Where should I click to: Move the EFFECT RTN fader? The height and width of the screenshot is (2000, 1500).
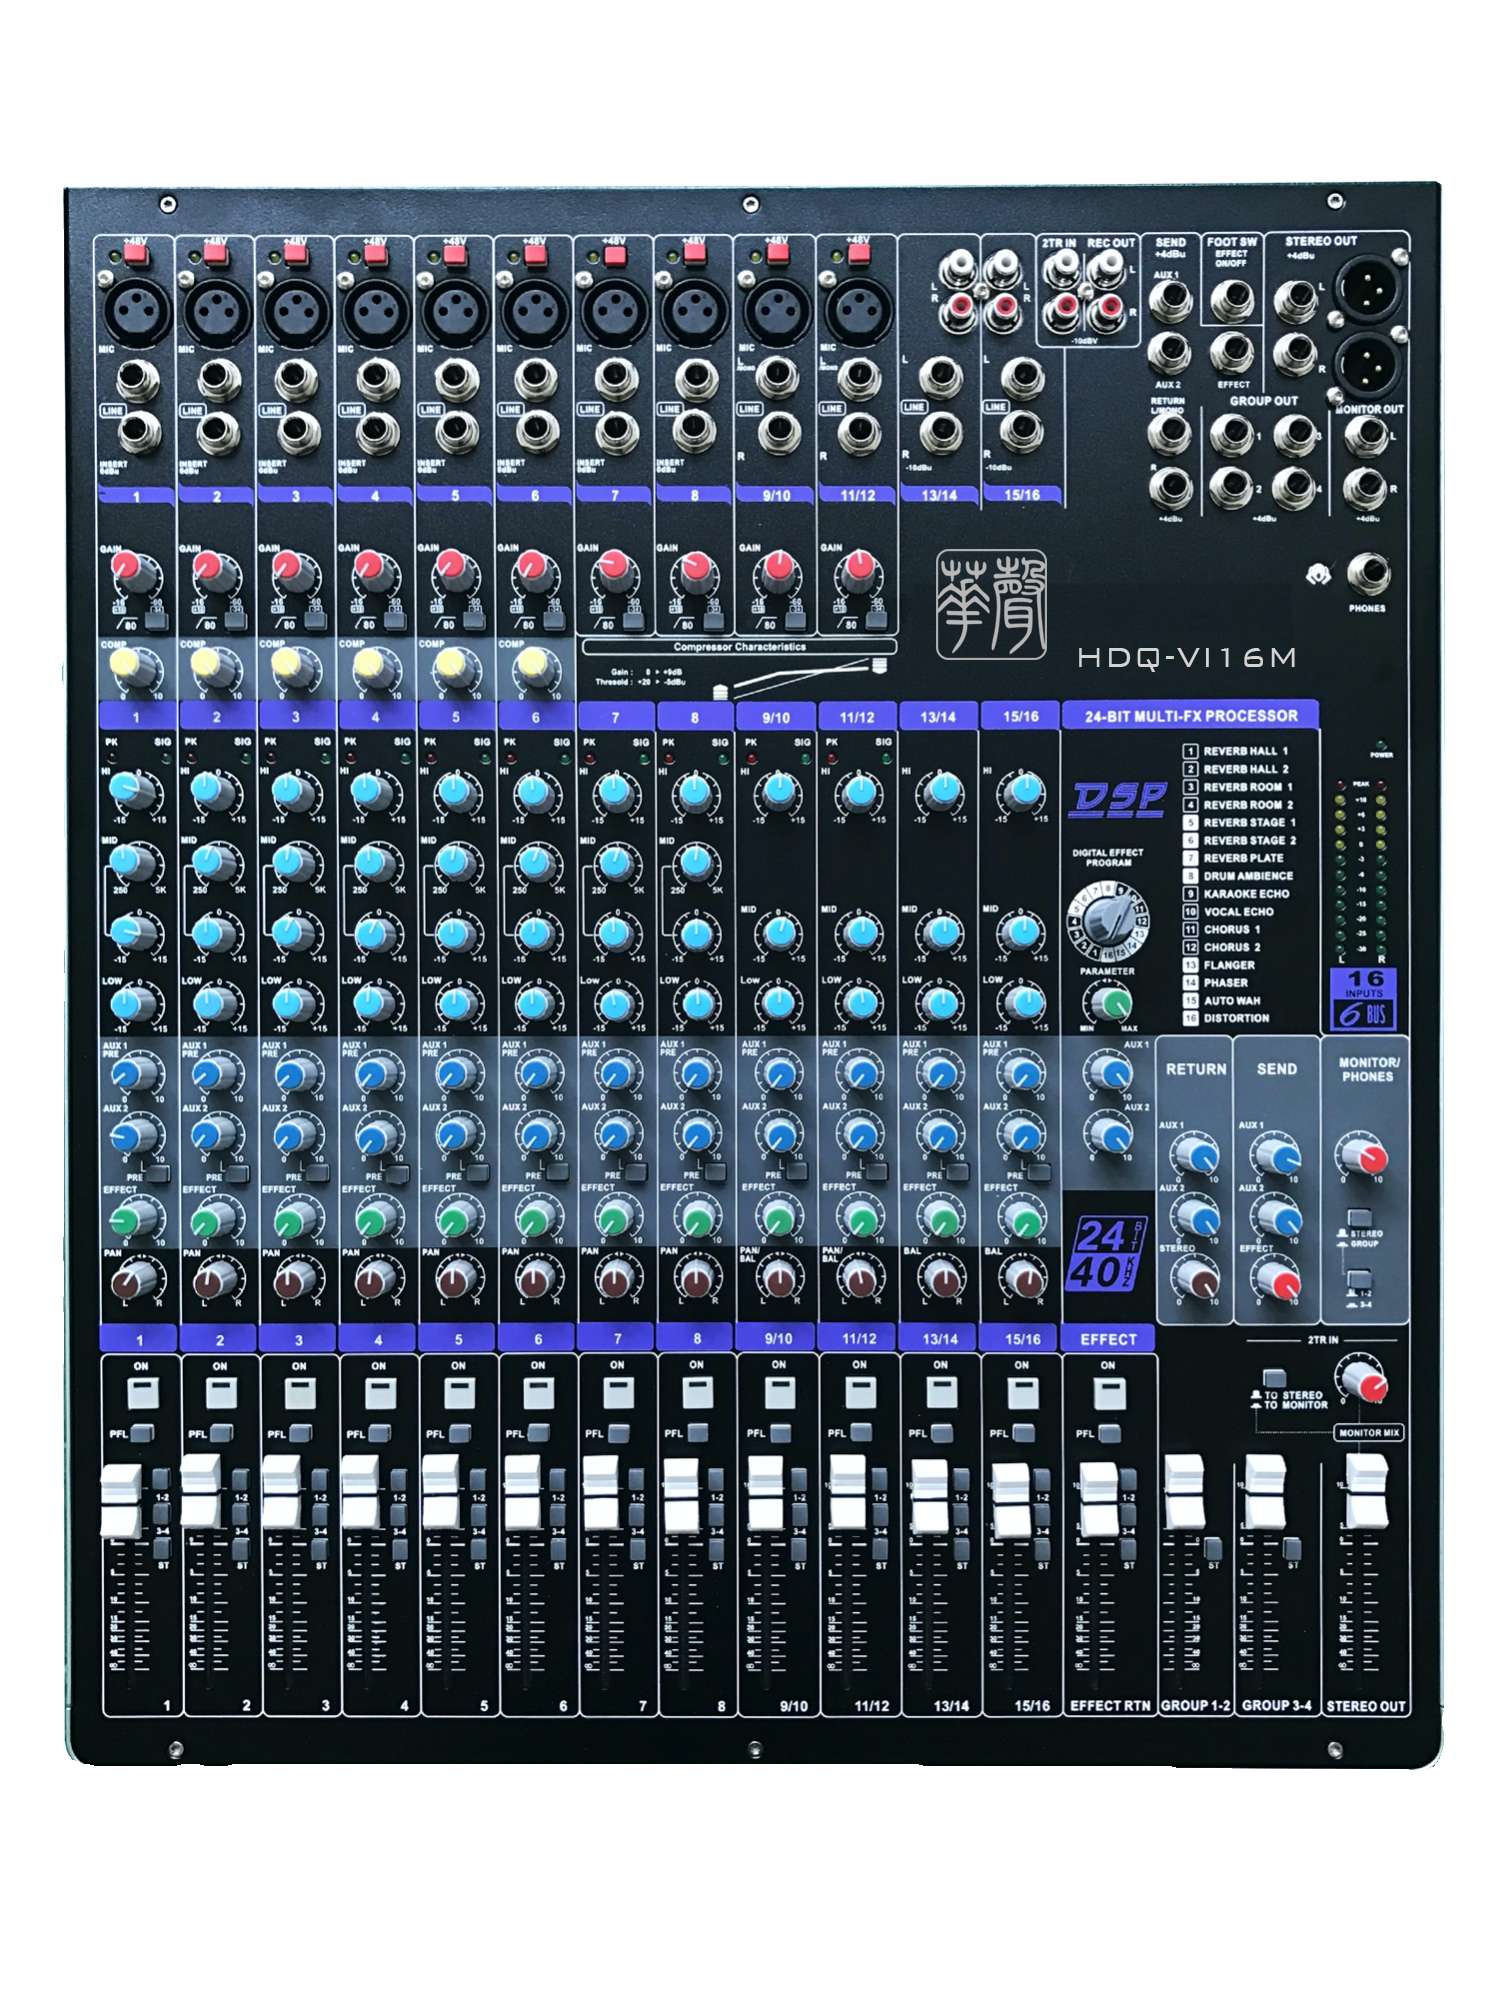[x=1098, y=1499]
